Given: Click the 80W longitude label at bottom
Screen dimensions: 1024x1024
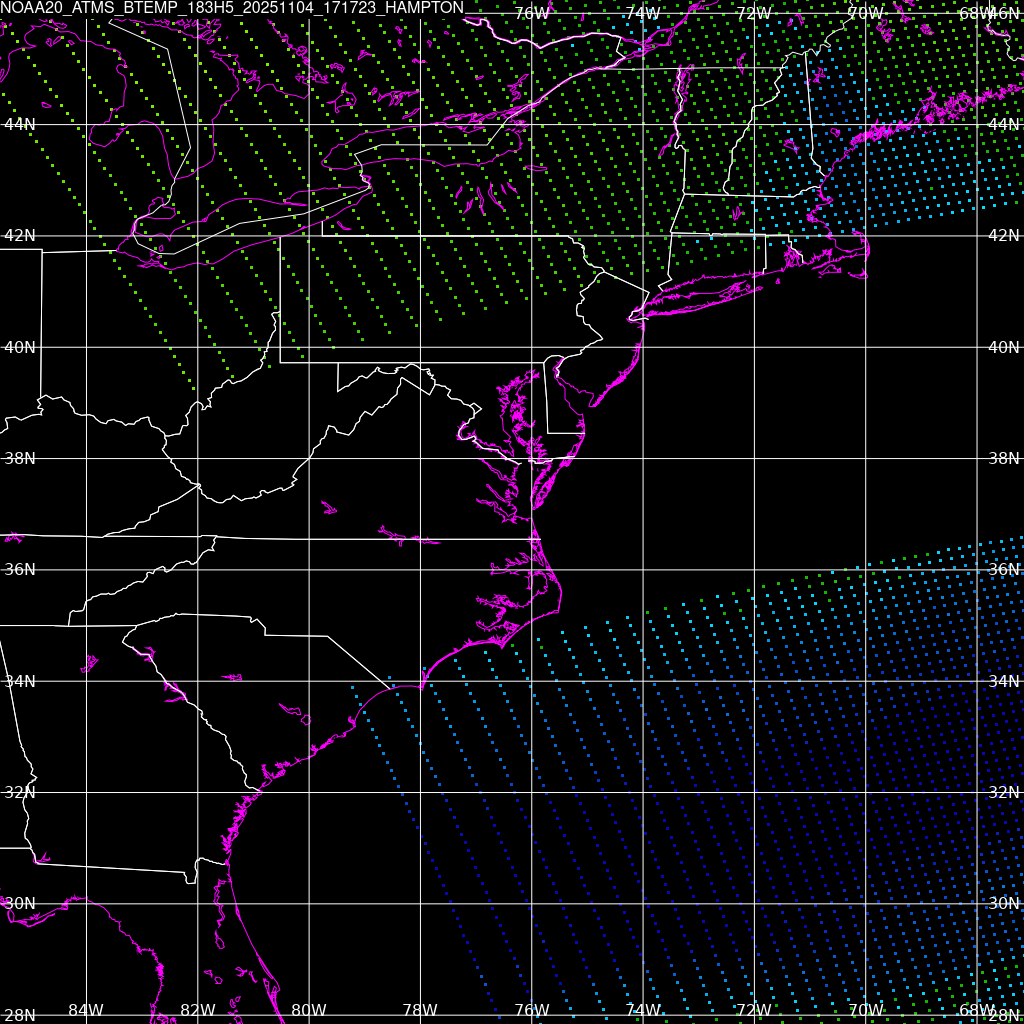Looking at the screenshot, I should 309,1010.
